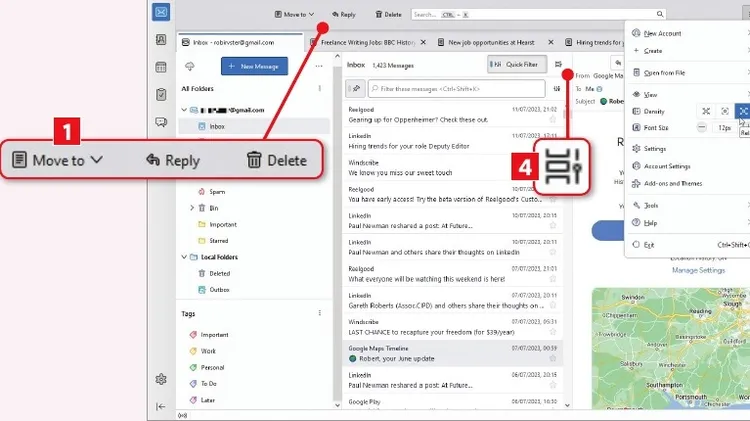Star the 'What everyone will be watching' message

pos(552,279)
